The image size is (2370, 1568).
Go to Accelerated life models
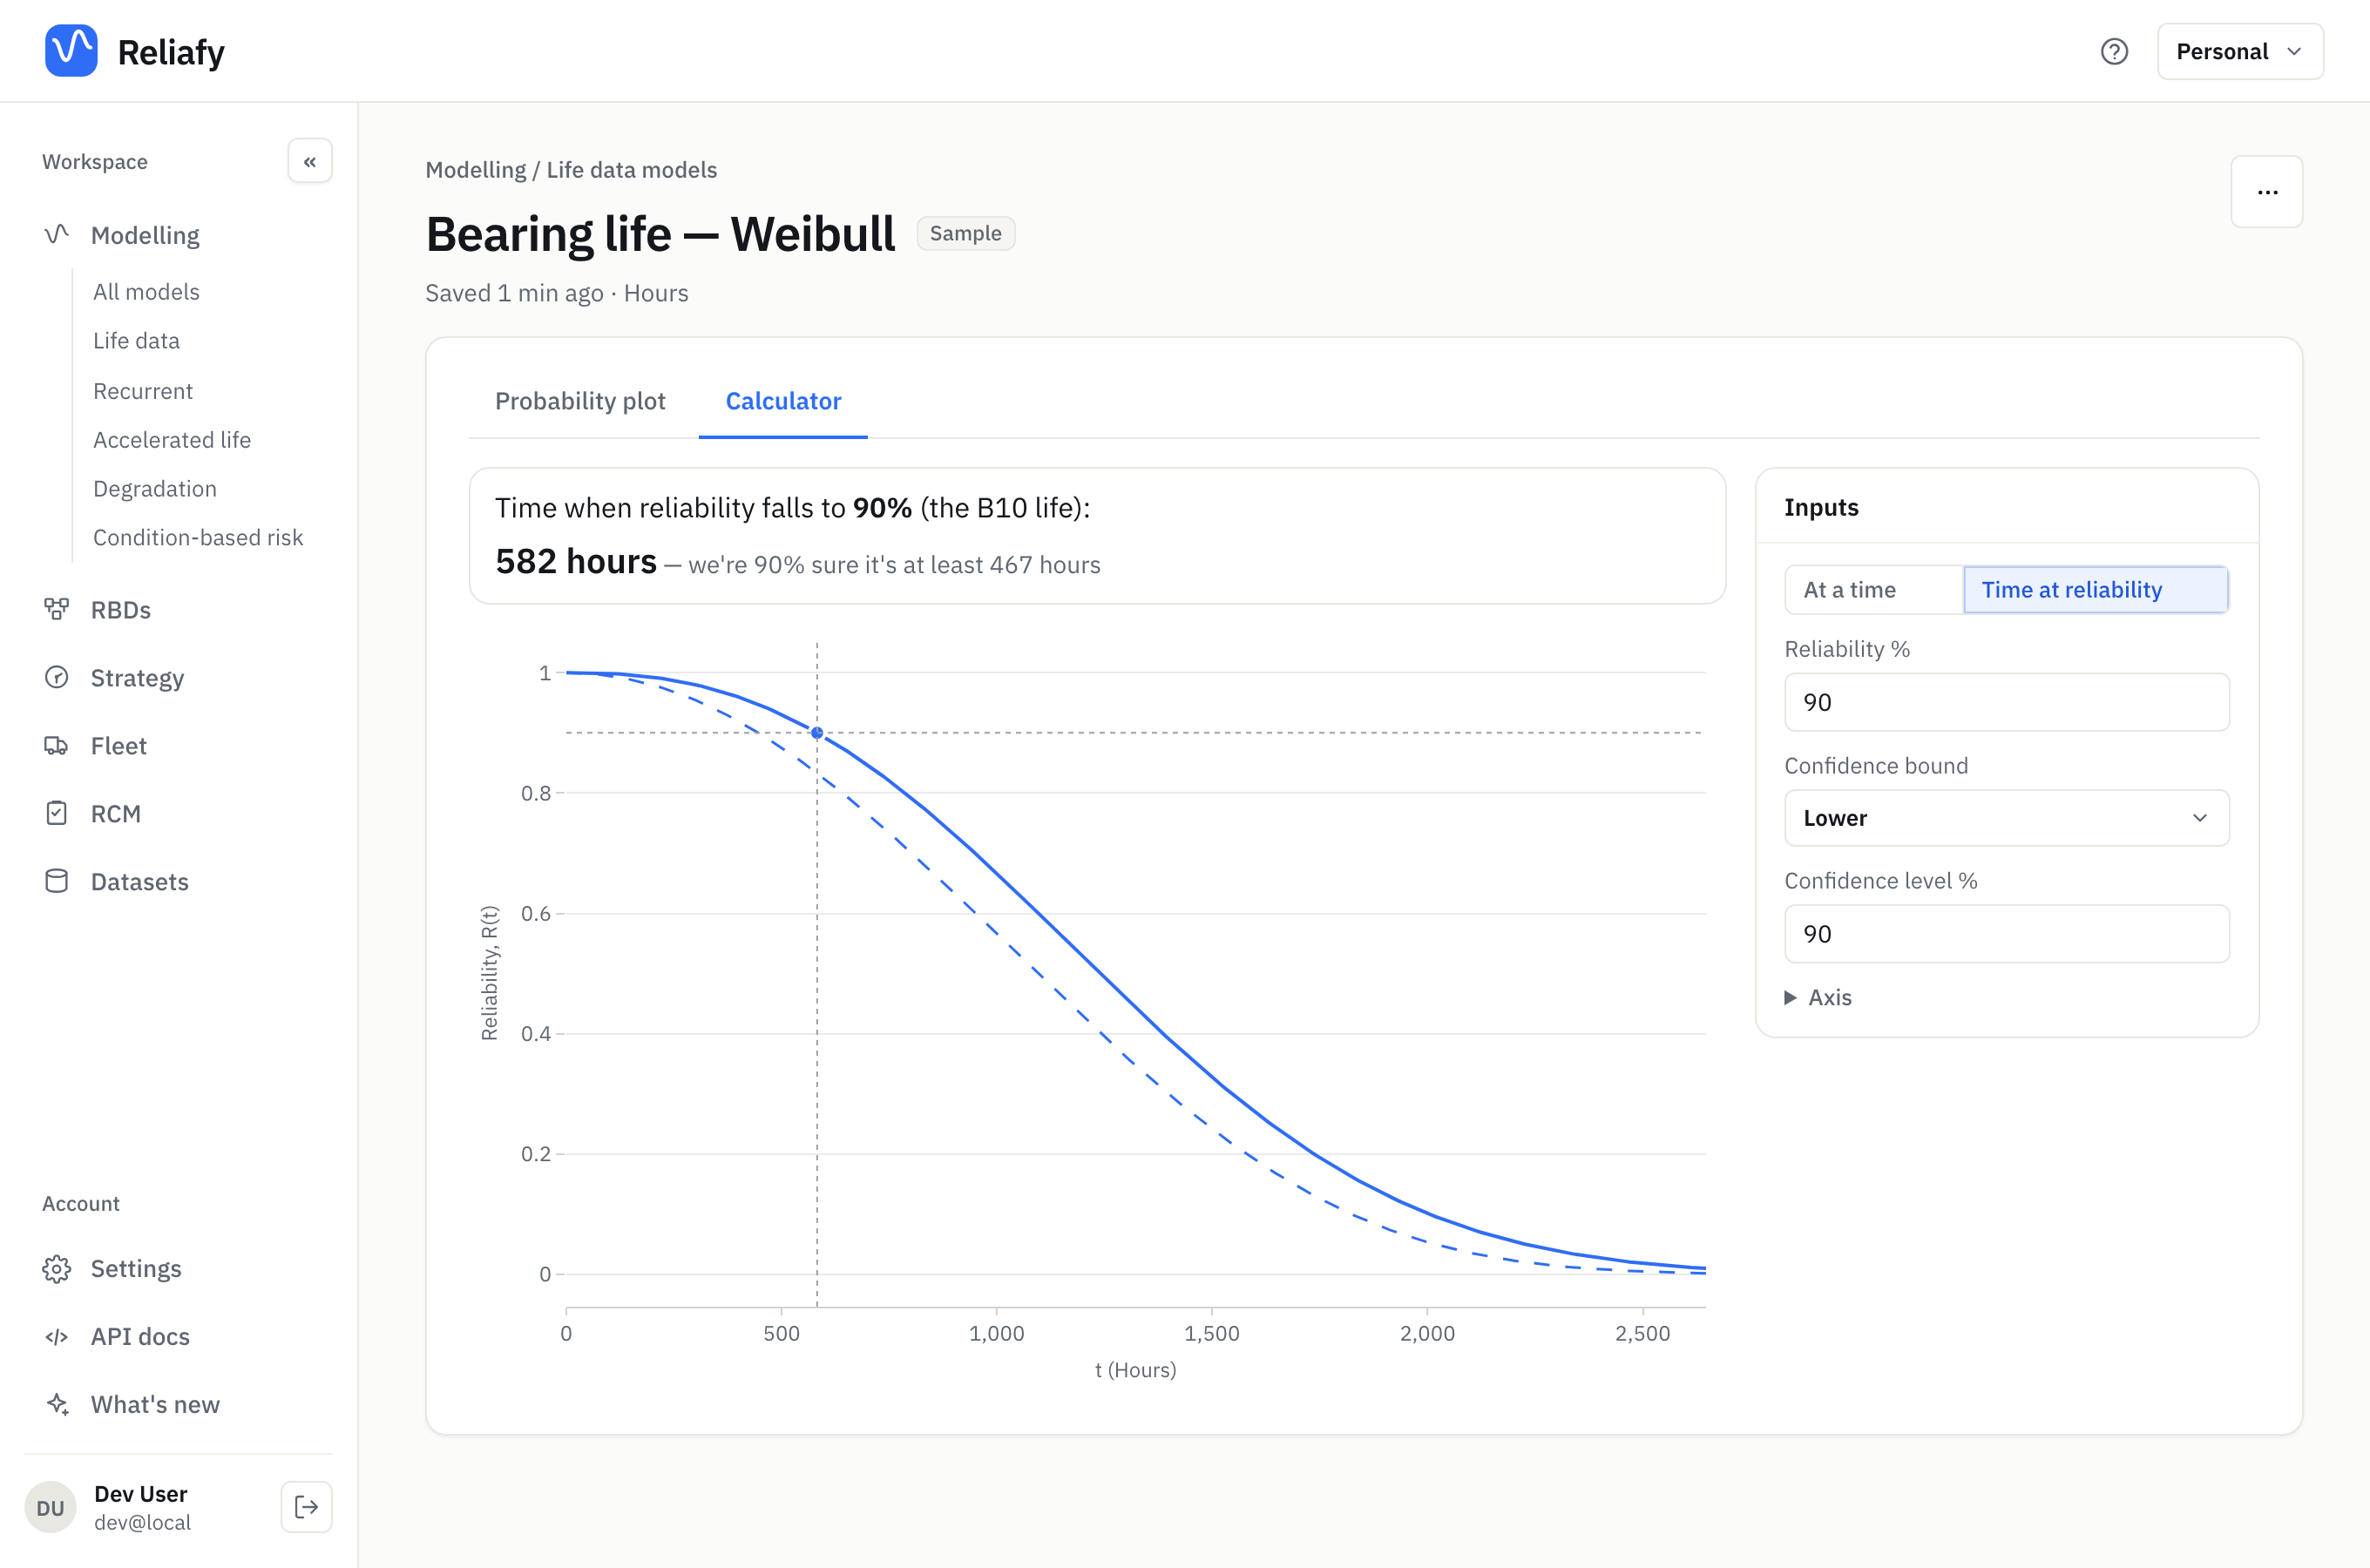tap(172, 440)
